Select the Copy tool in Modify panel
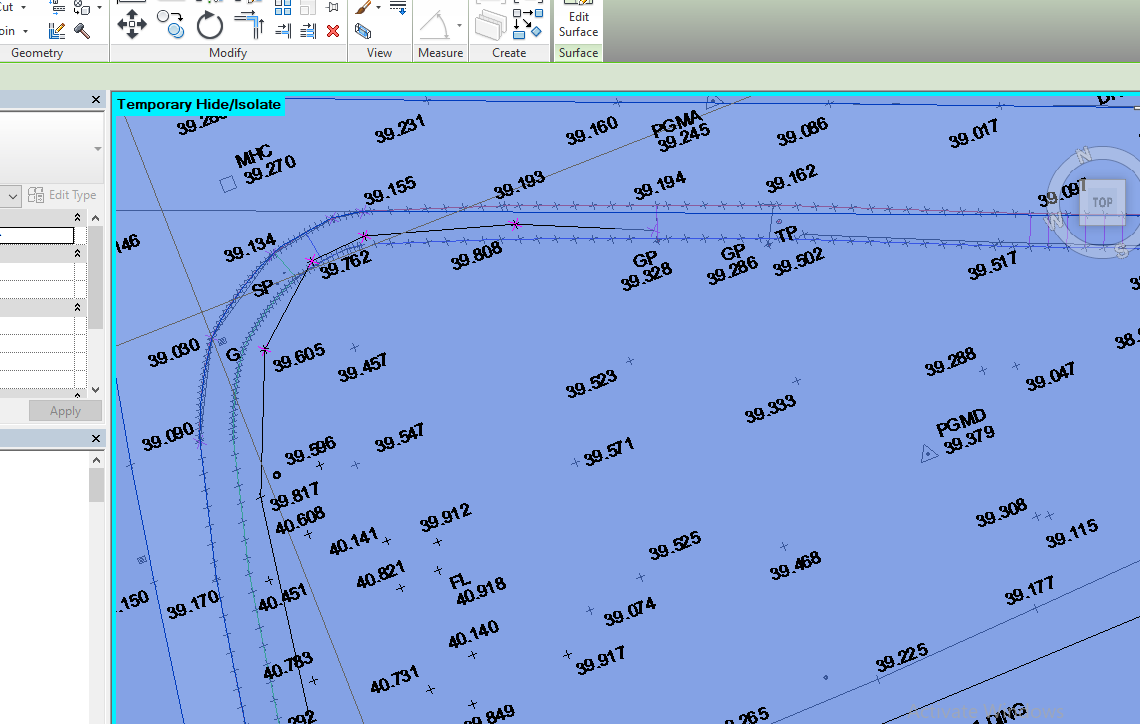Screen dimensions: 1140x724 click(170, 23)
